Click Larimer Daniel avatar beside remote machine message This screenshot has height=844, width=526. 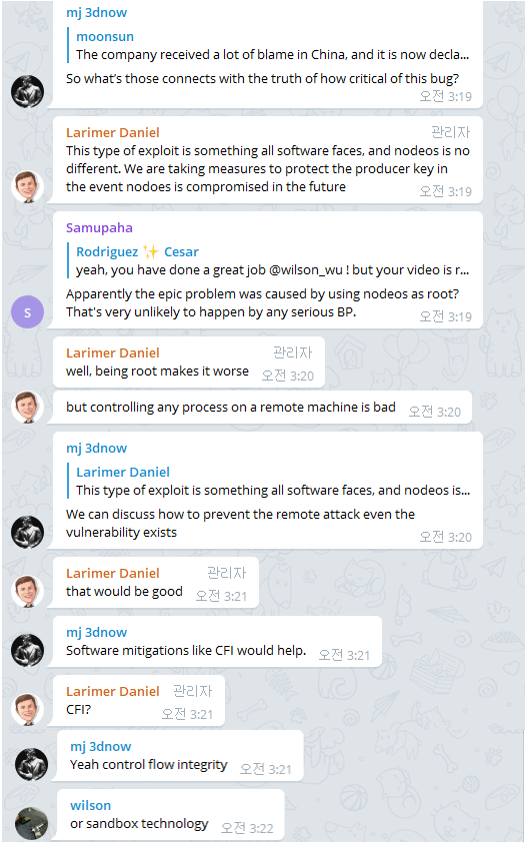click(x=27, y=407)
